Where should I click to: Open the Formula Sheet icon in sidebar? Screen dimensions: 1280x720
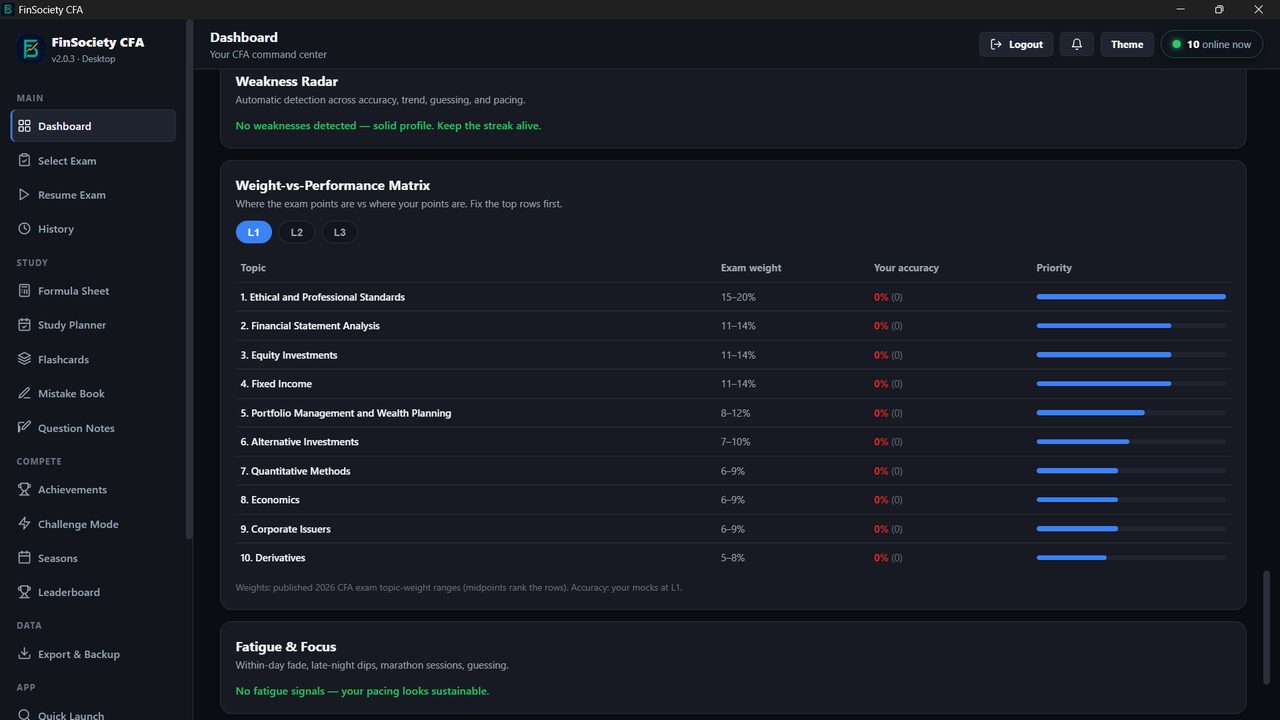25,291
